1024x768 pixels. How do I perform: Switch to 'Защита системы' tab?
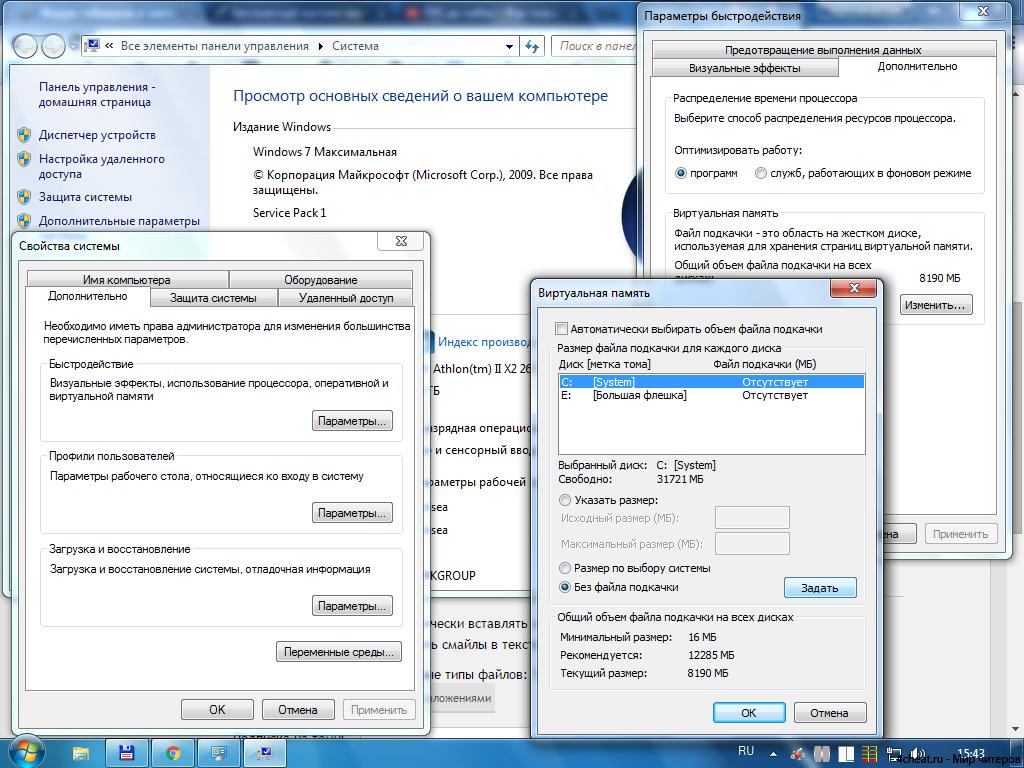[214, 298]
